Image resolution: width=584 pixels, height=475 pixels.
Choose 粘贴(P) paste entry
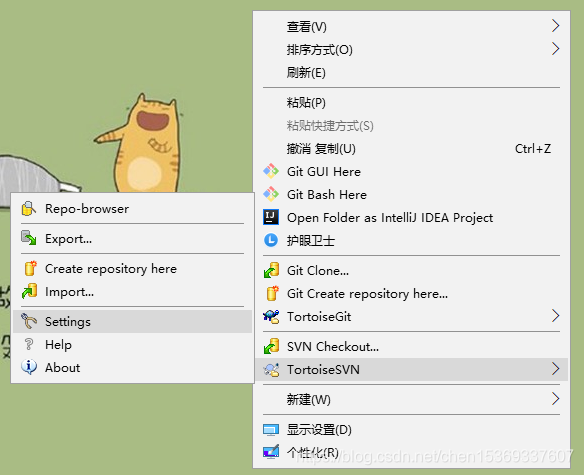point(411,102)
